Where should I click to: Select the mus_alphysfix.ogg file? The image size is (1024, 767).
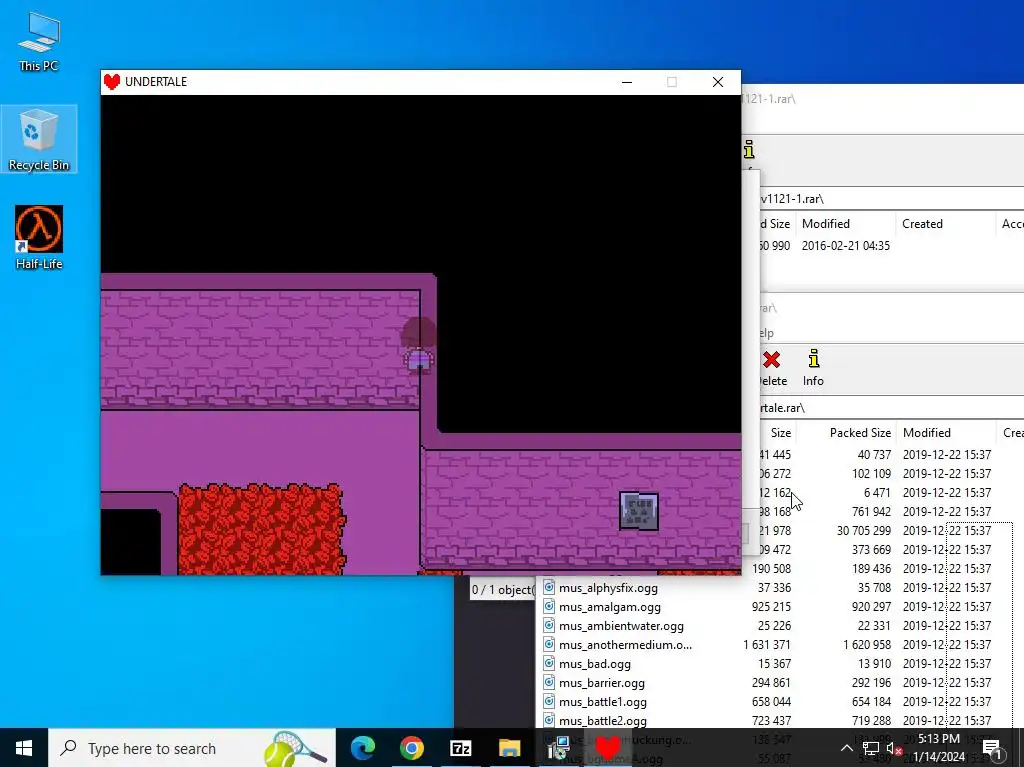tap(608, 588)
